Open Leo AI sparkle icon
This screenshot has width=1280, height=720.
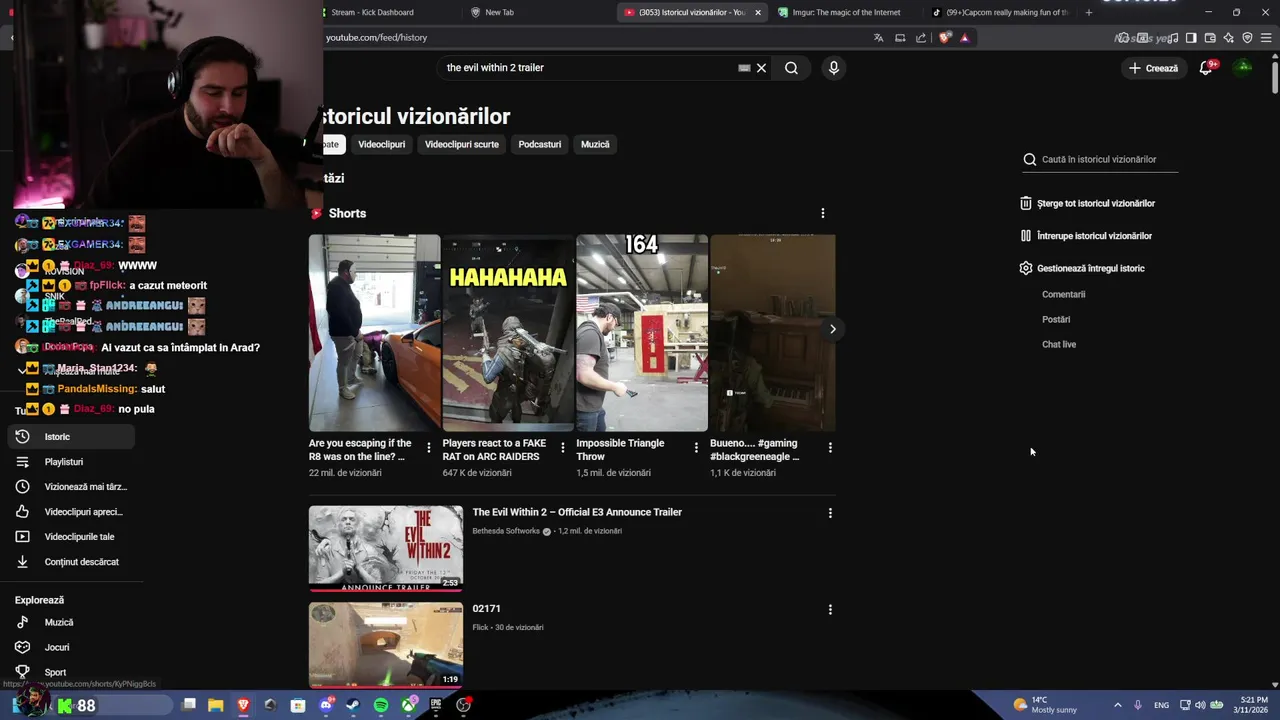click(1228, 38)
